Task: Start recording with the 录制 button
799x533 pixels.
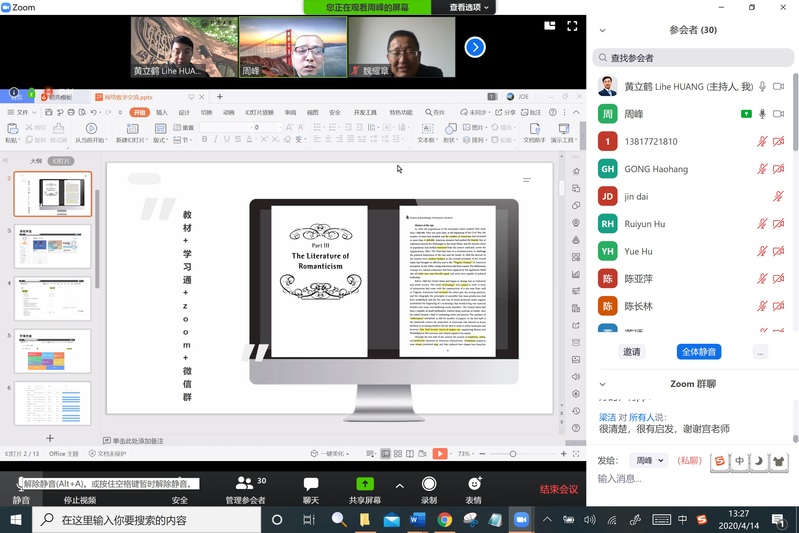Action: tap(428, 484)
